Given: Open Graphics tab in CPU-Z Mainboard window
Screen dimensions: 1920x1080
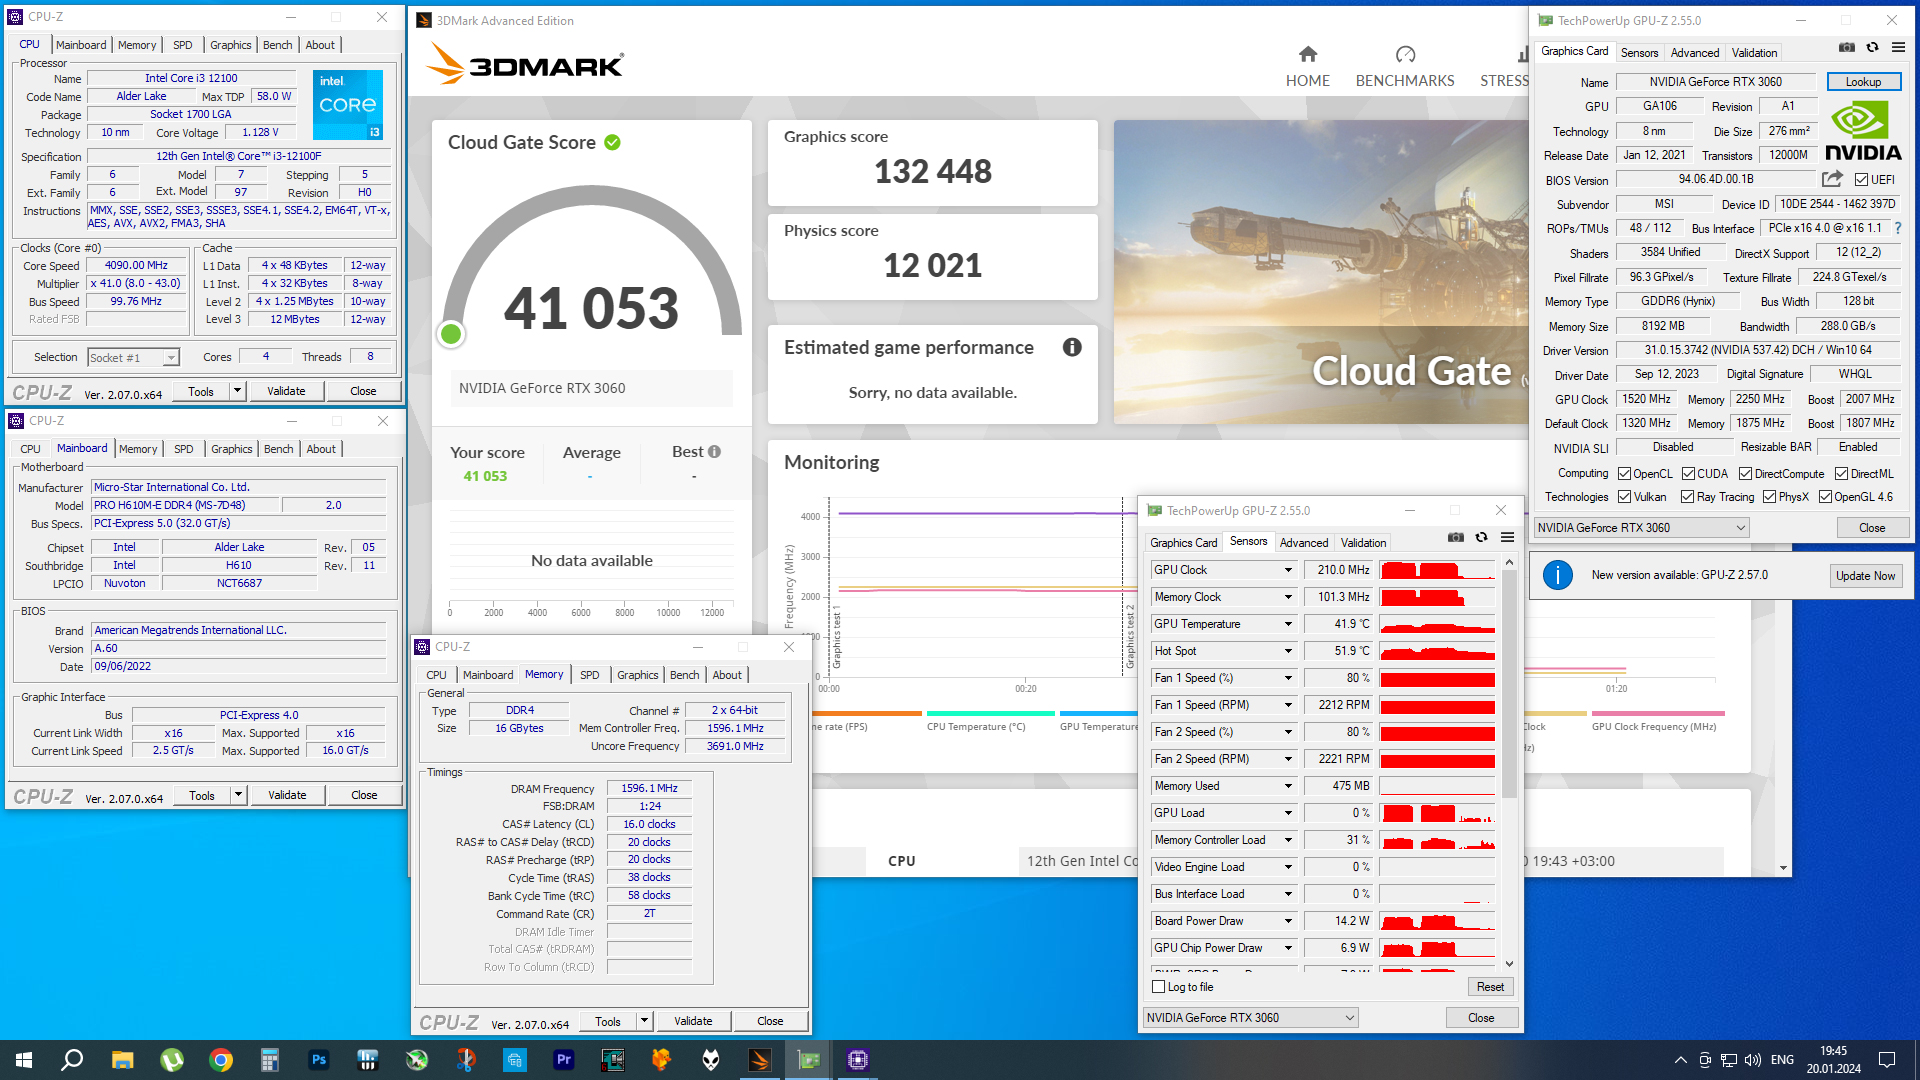Looking at the screenshot, I should (231, 449).
